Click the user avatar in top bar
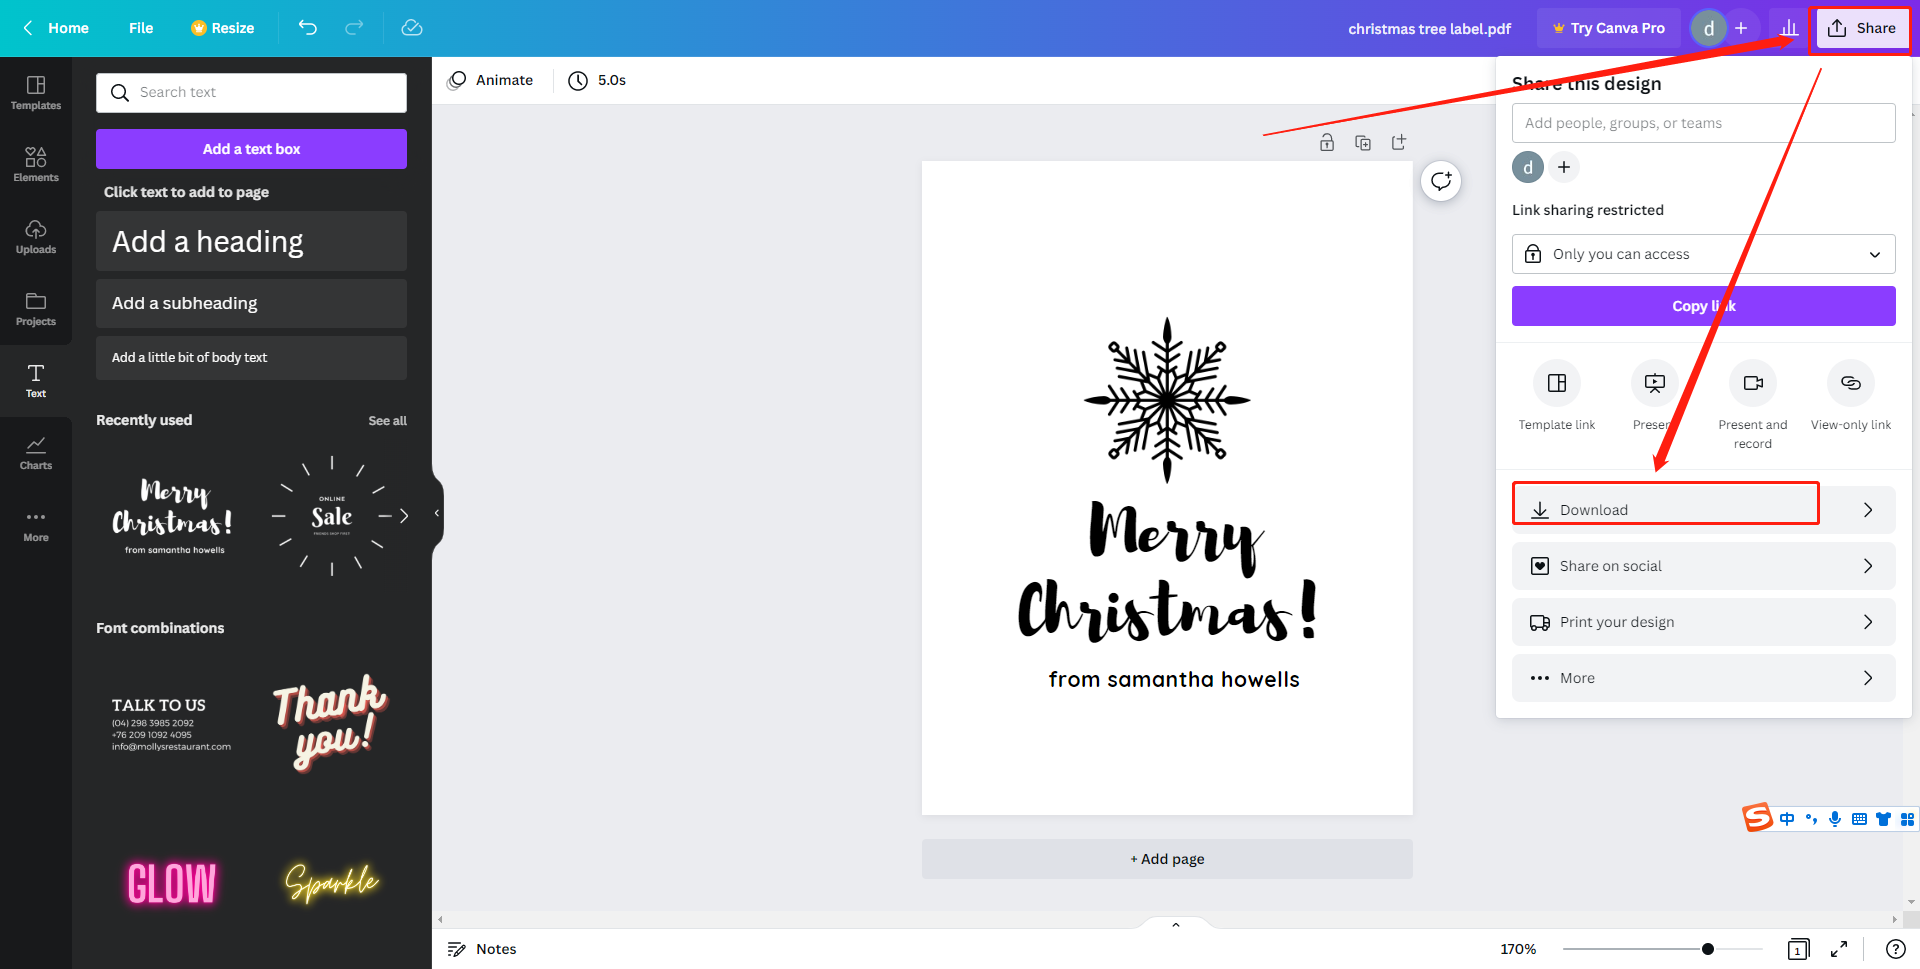This screenshot has width=1920, height=969. pos(1708,28)
